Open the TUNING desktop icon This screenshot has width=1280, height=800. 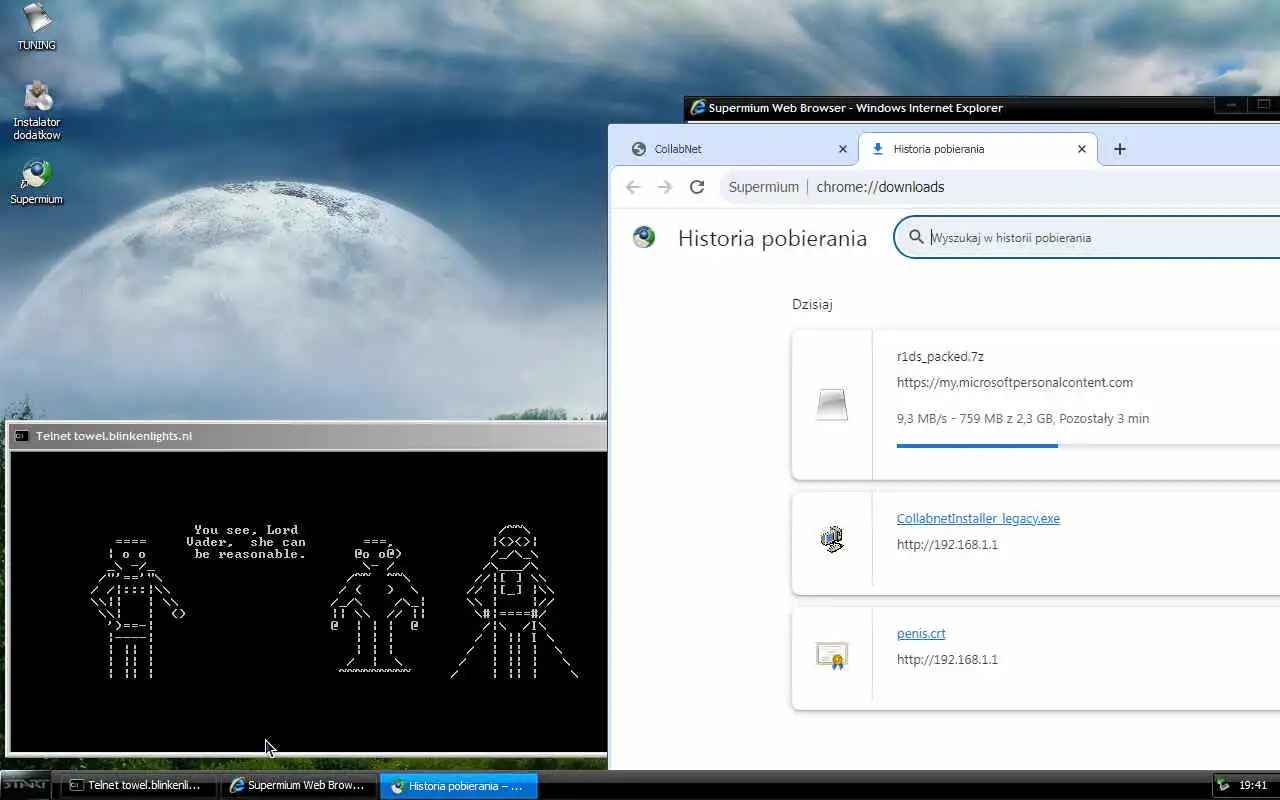coord(37,26)
